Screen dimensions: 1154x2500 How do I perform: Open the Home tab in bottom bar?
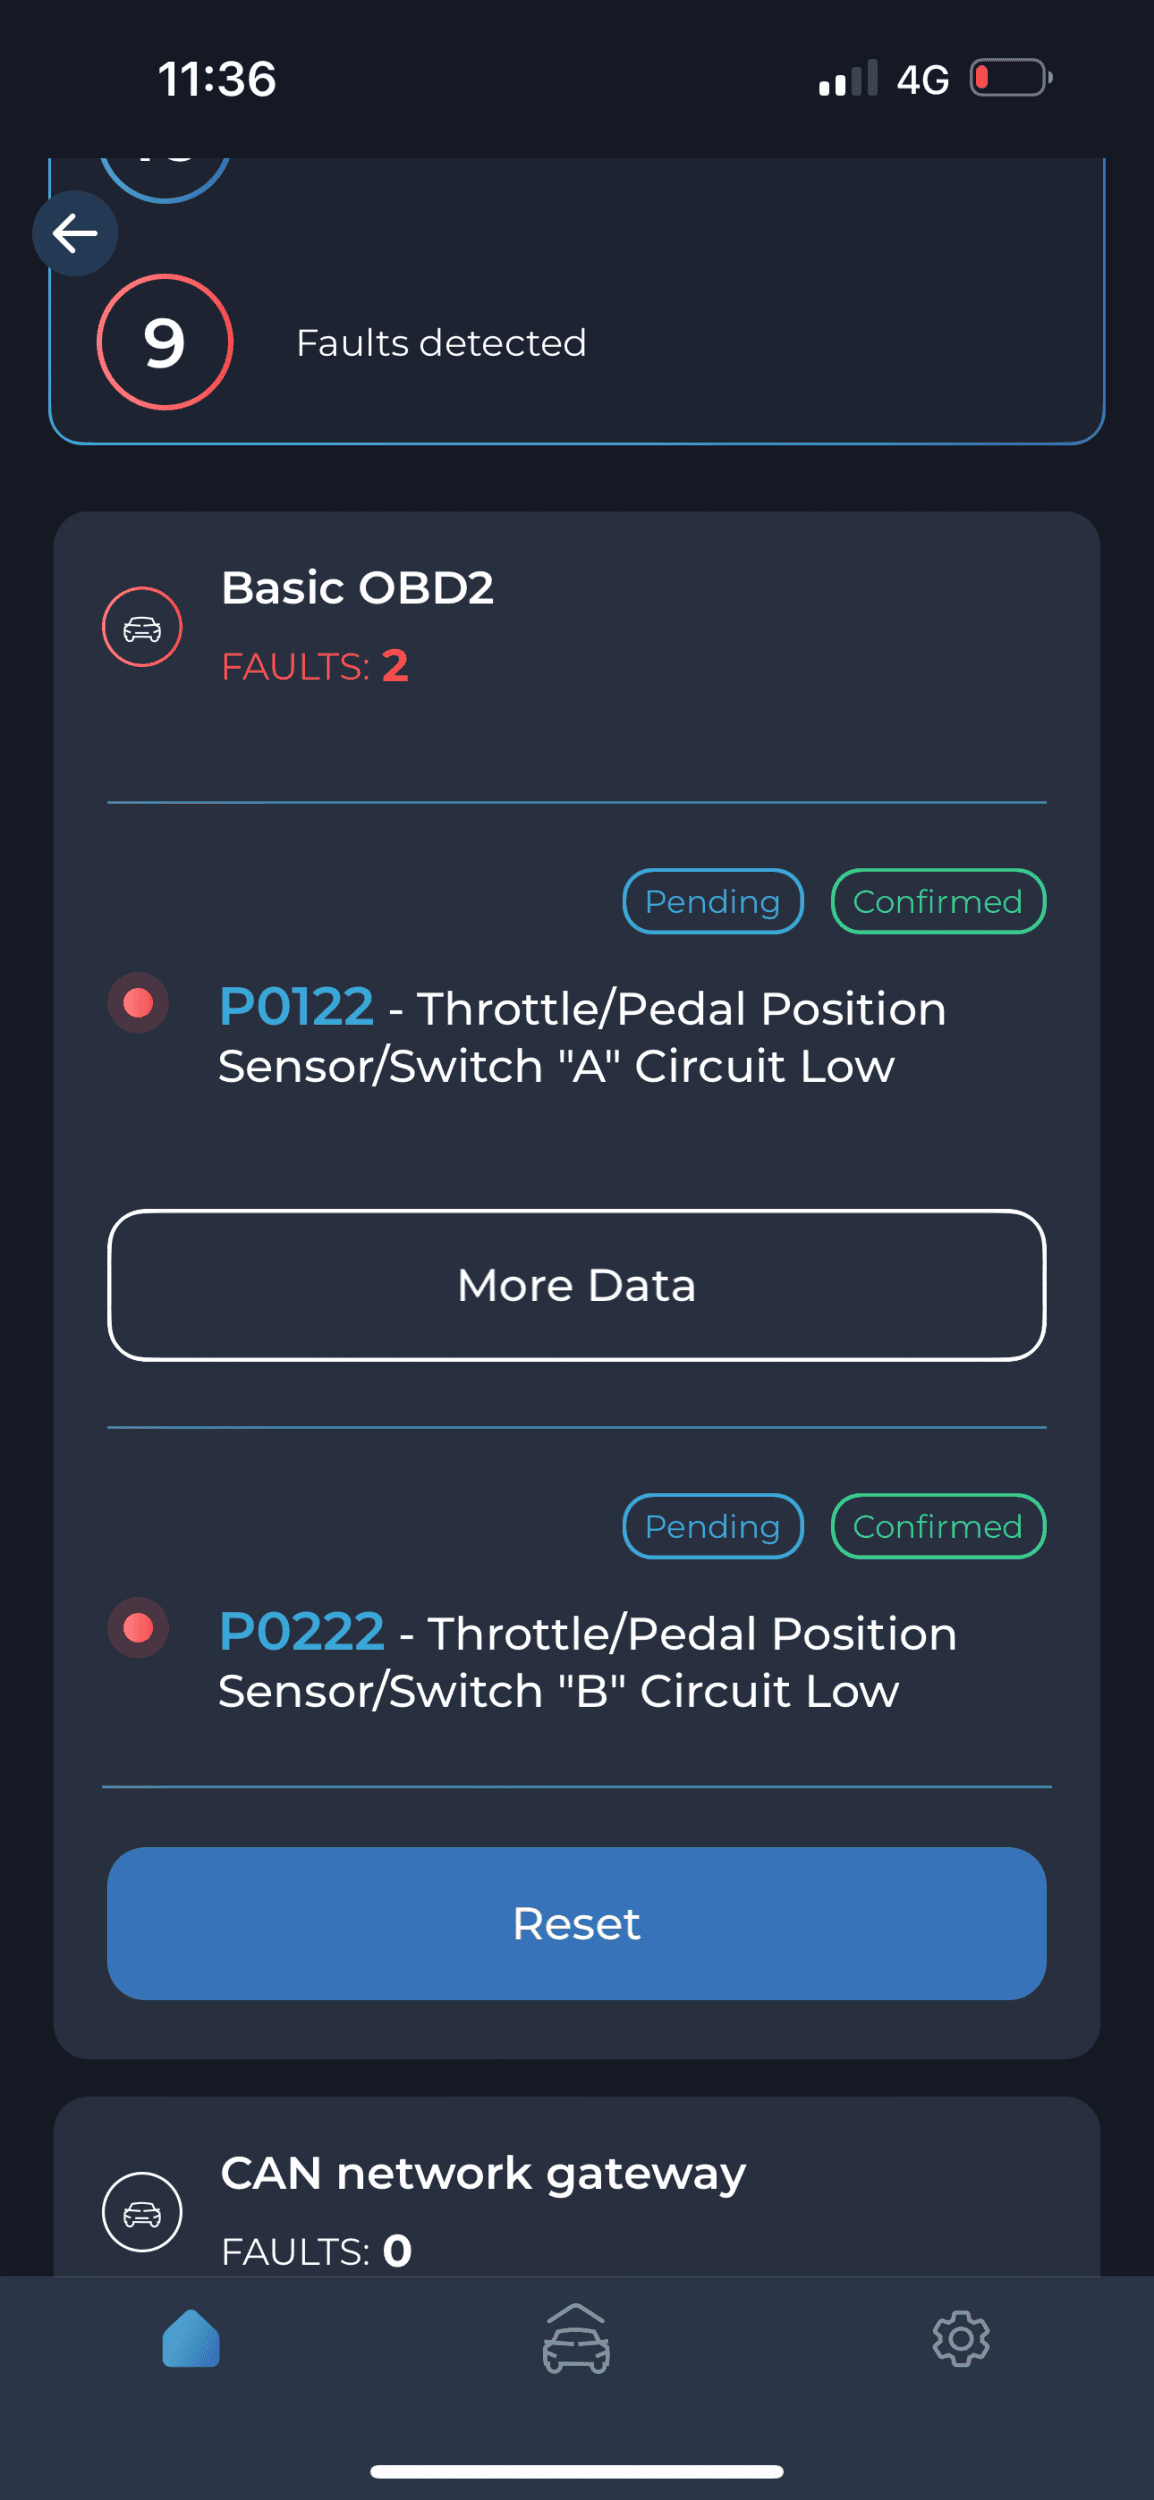pyautogui.click(x=191, y=2338)
